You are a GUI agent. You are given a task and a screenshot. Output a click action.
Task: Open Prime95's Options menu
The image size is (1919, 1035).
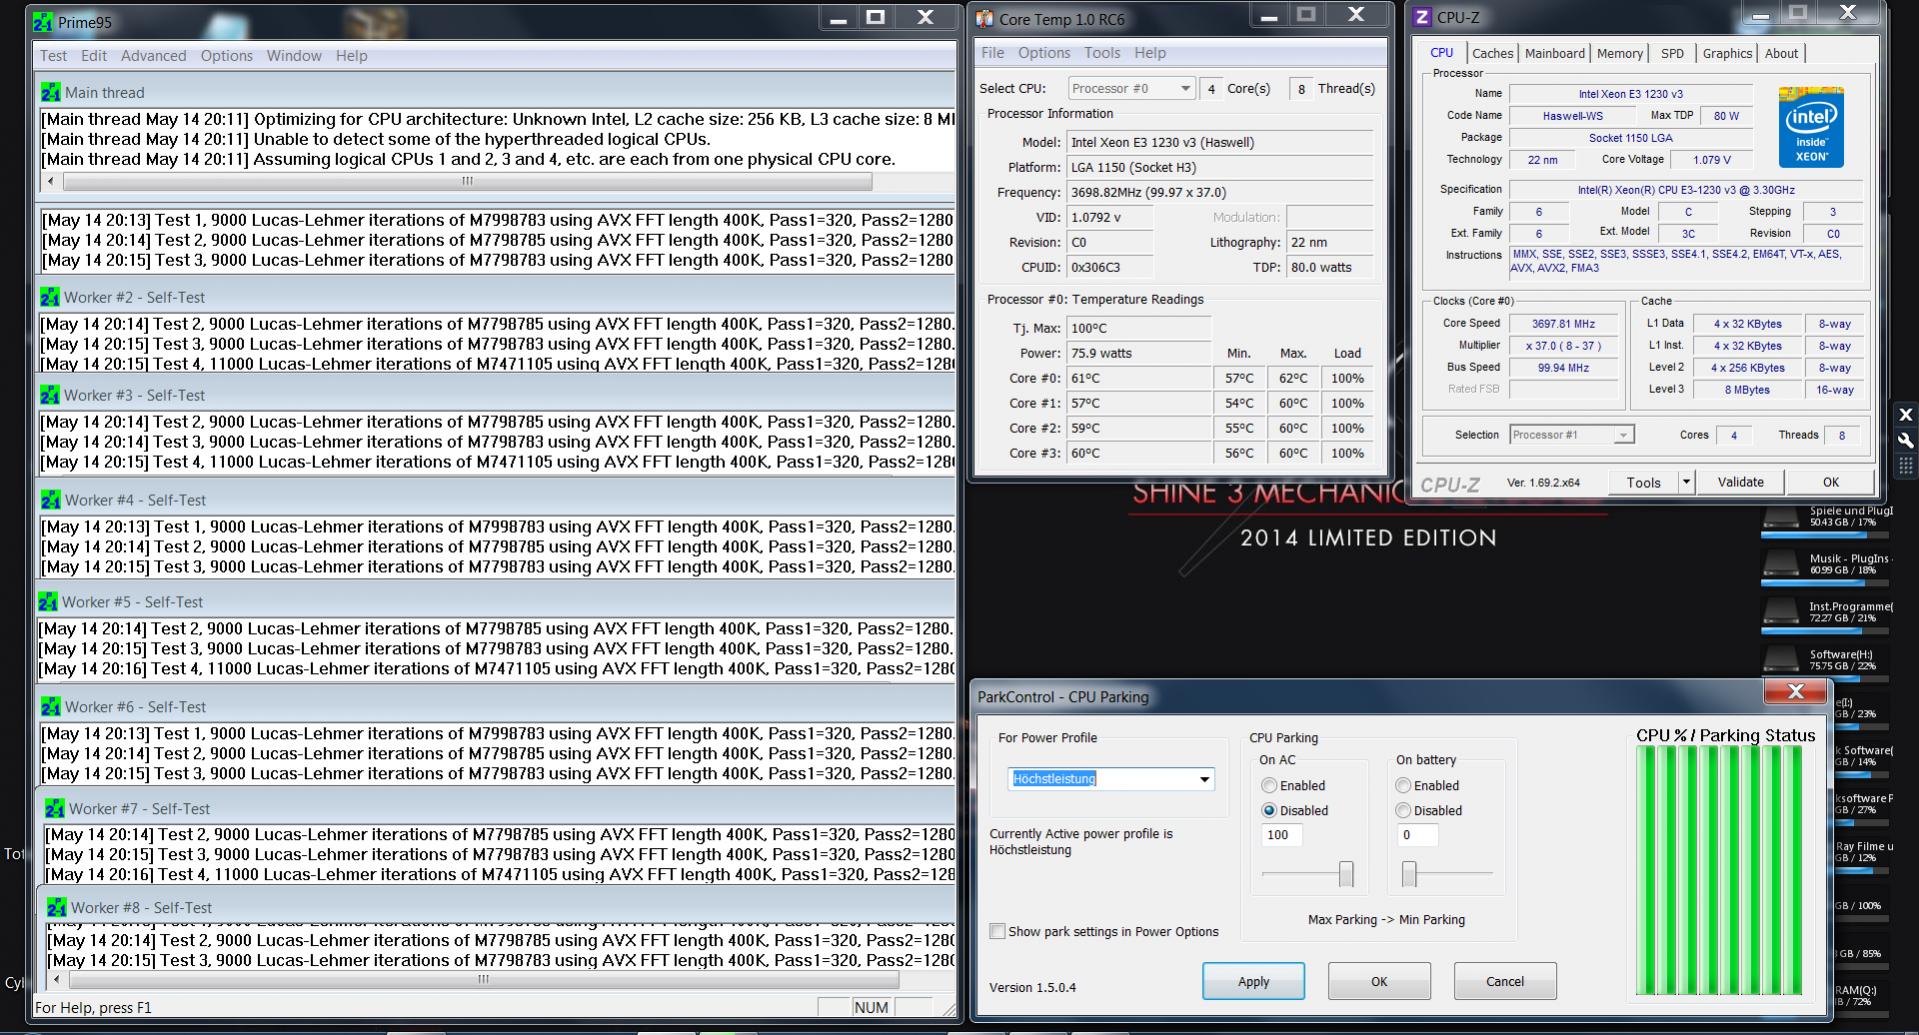tap(226, 56)
